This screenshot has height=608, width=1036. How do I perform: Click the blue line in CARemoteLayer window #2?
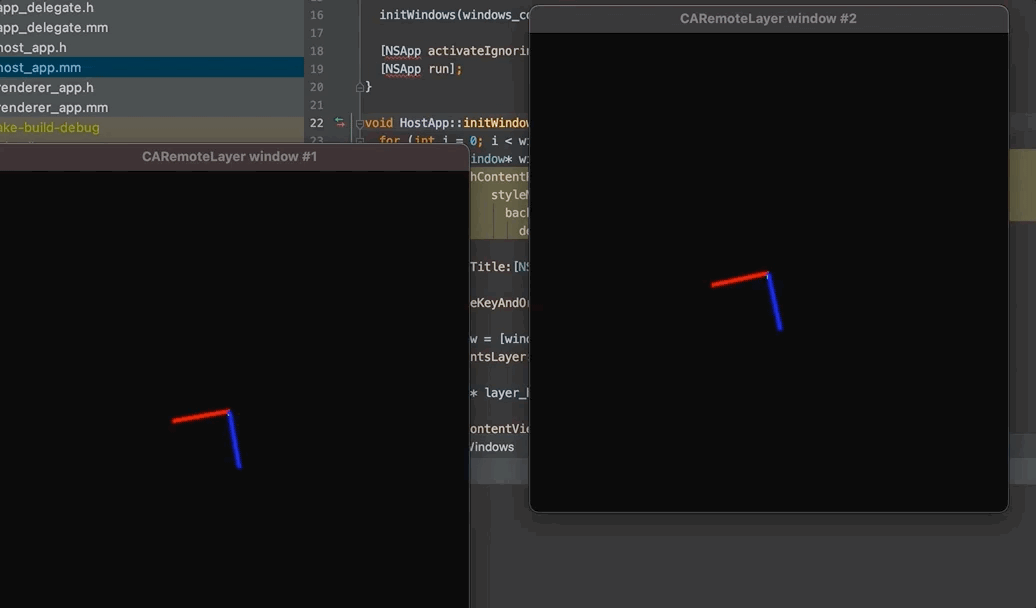(774, 302)
